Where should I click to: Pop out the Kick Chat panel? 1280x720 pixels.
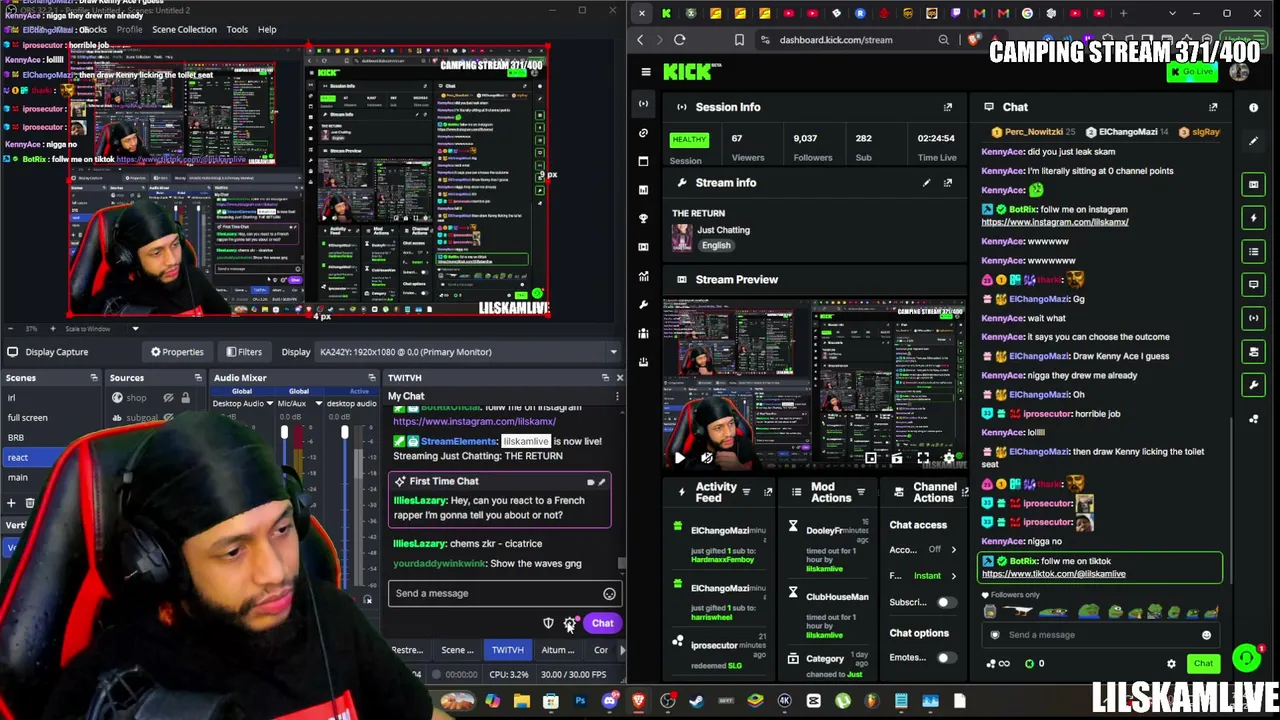[x=1213, y=107]
